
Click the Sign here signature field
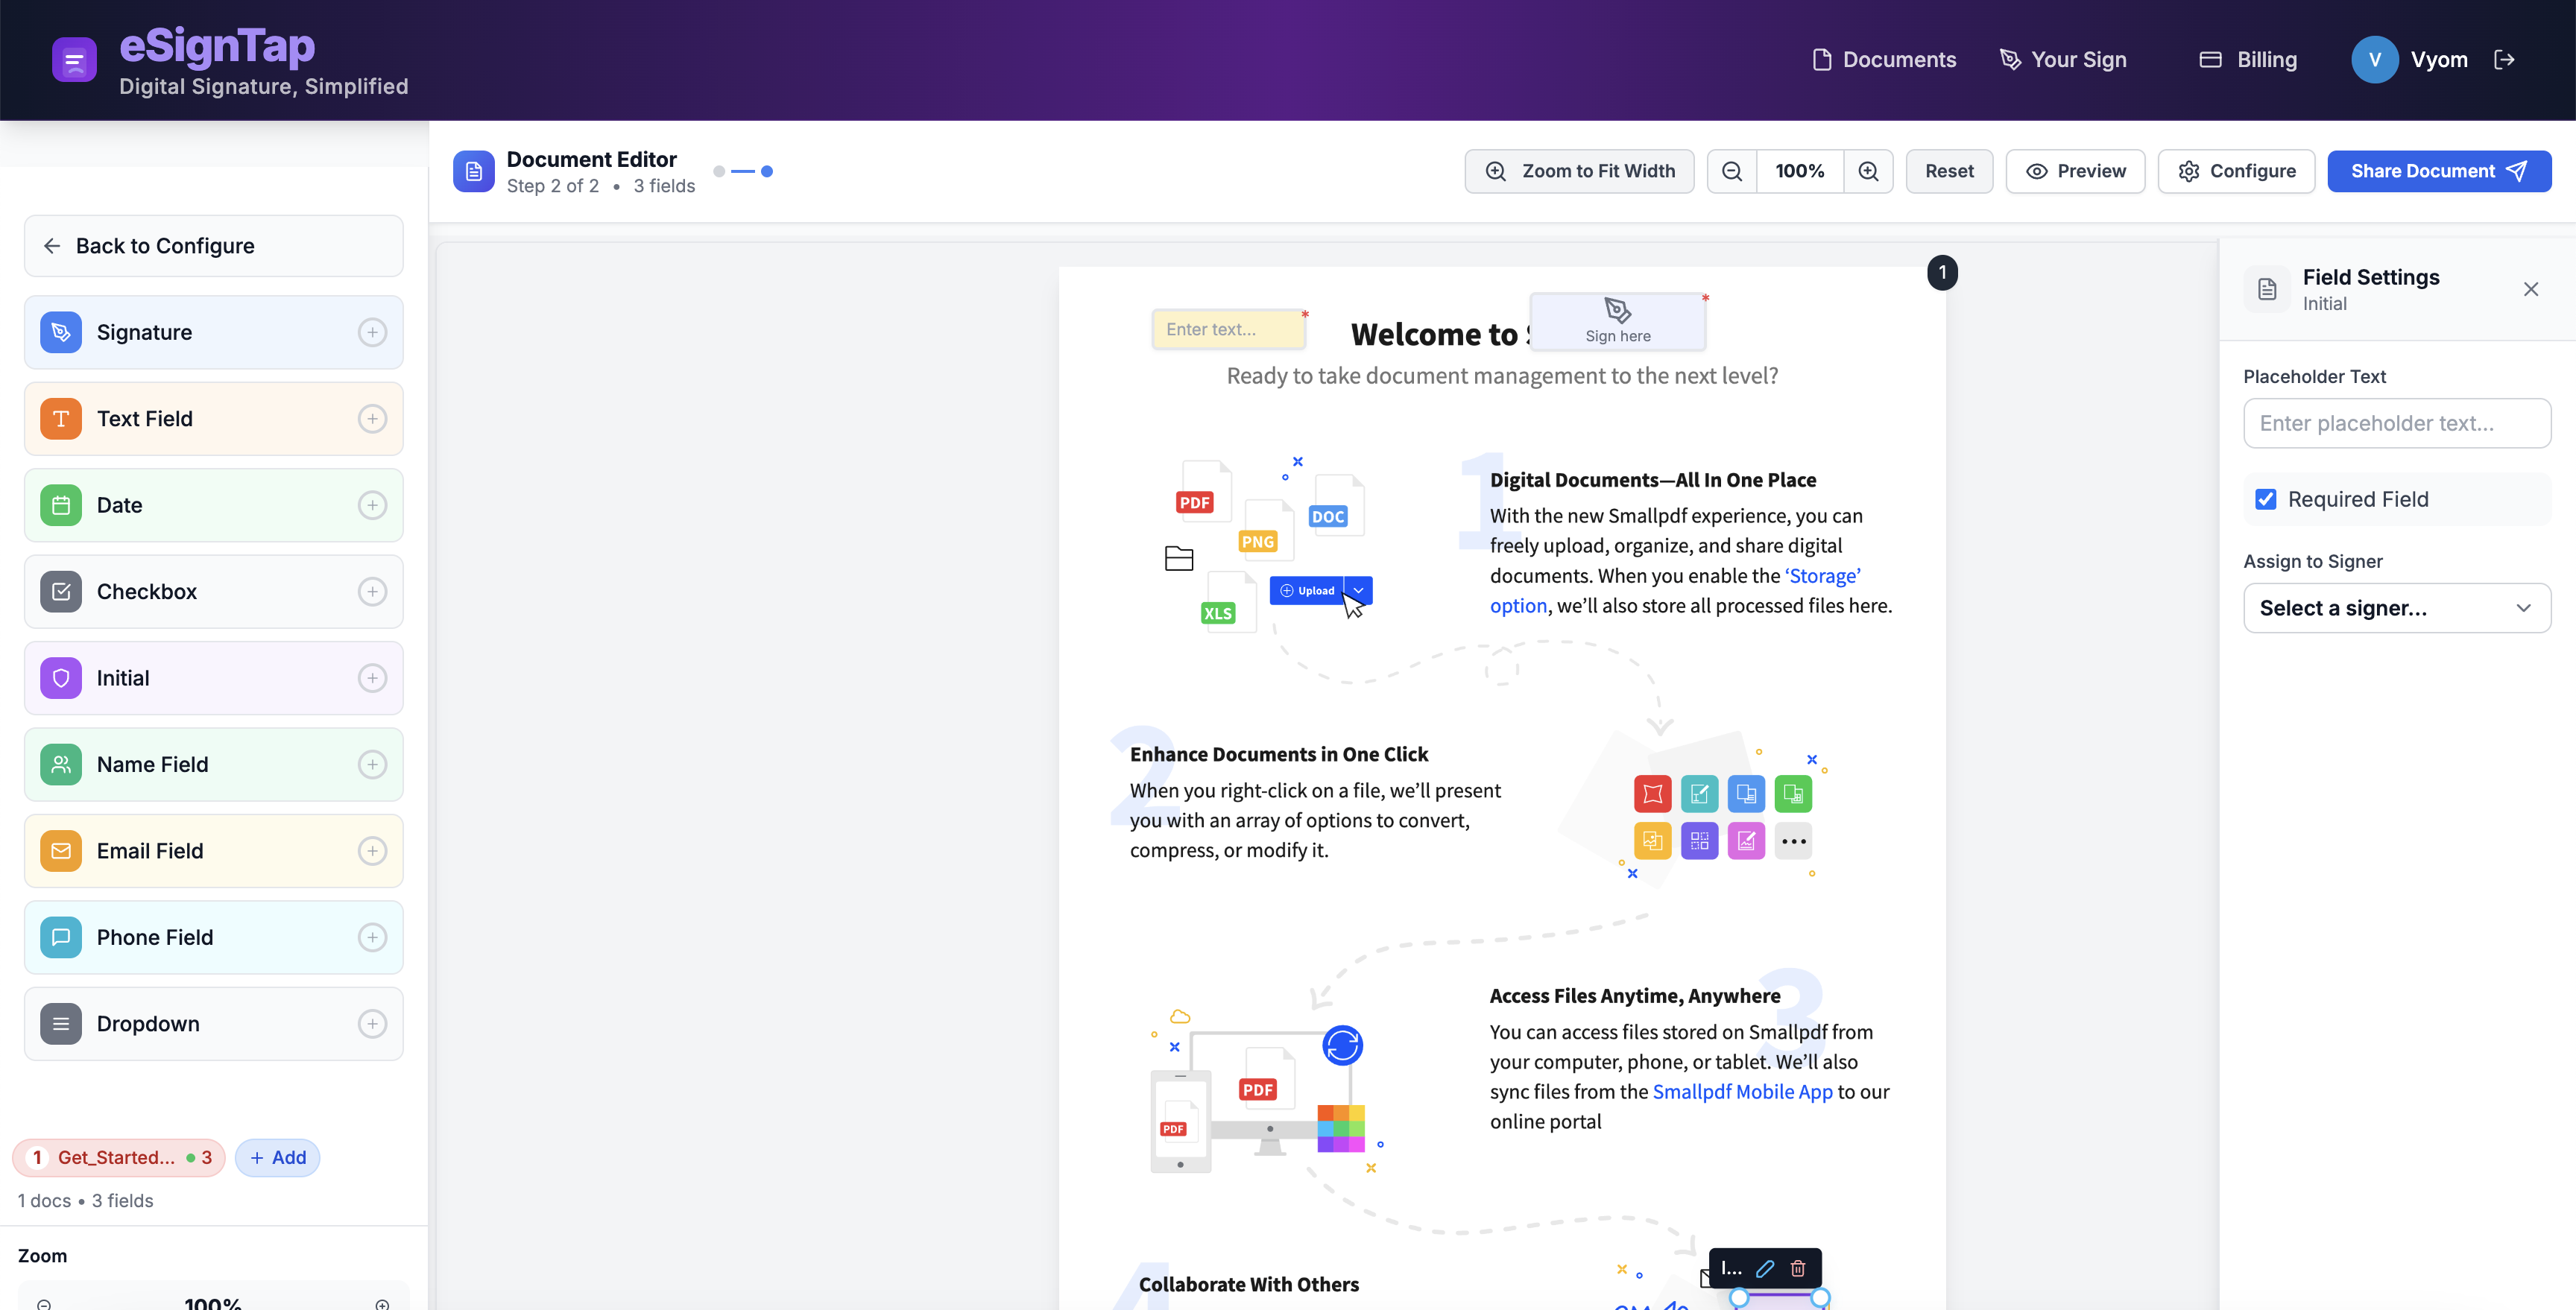[1618, 321]
